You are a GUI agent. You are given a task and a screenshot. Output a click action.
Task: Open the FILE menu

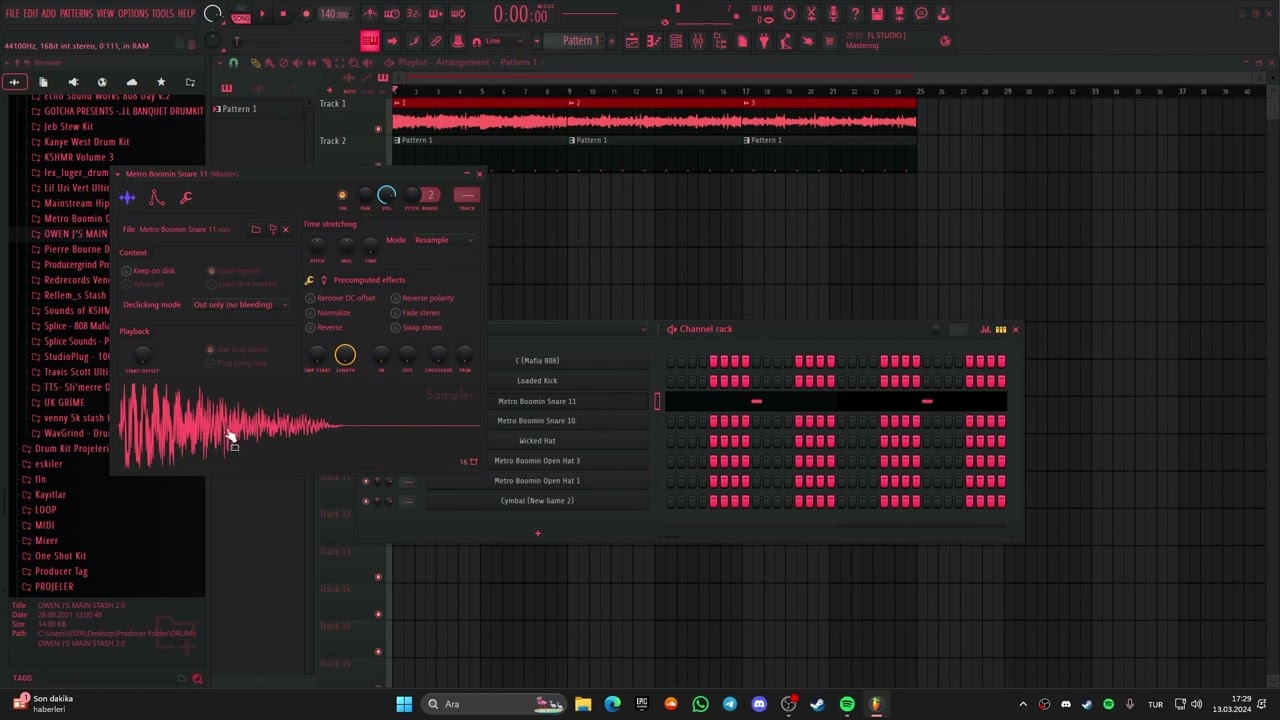12,14
